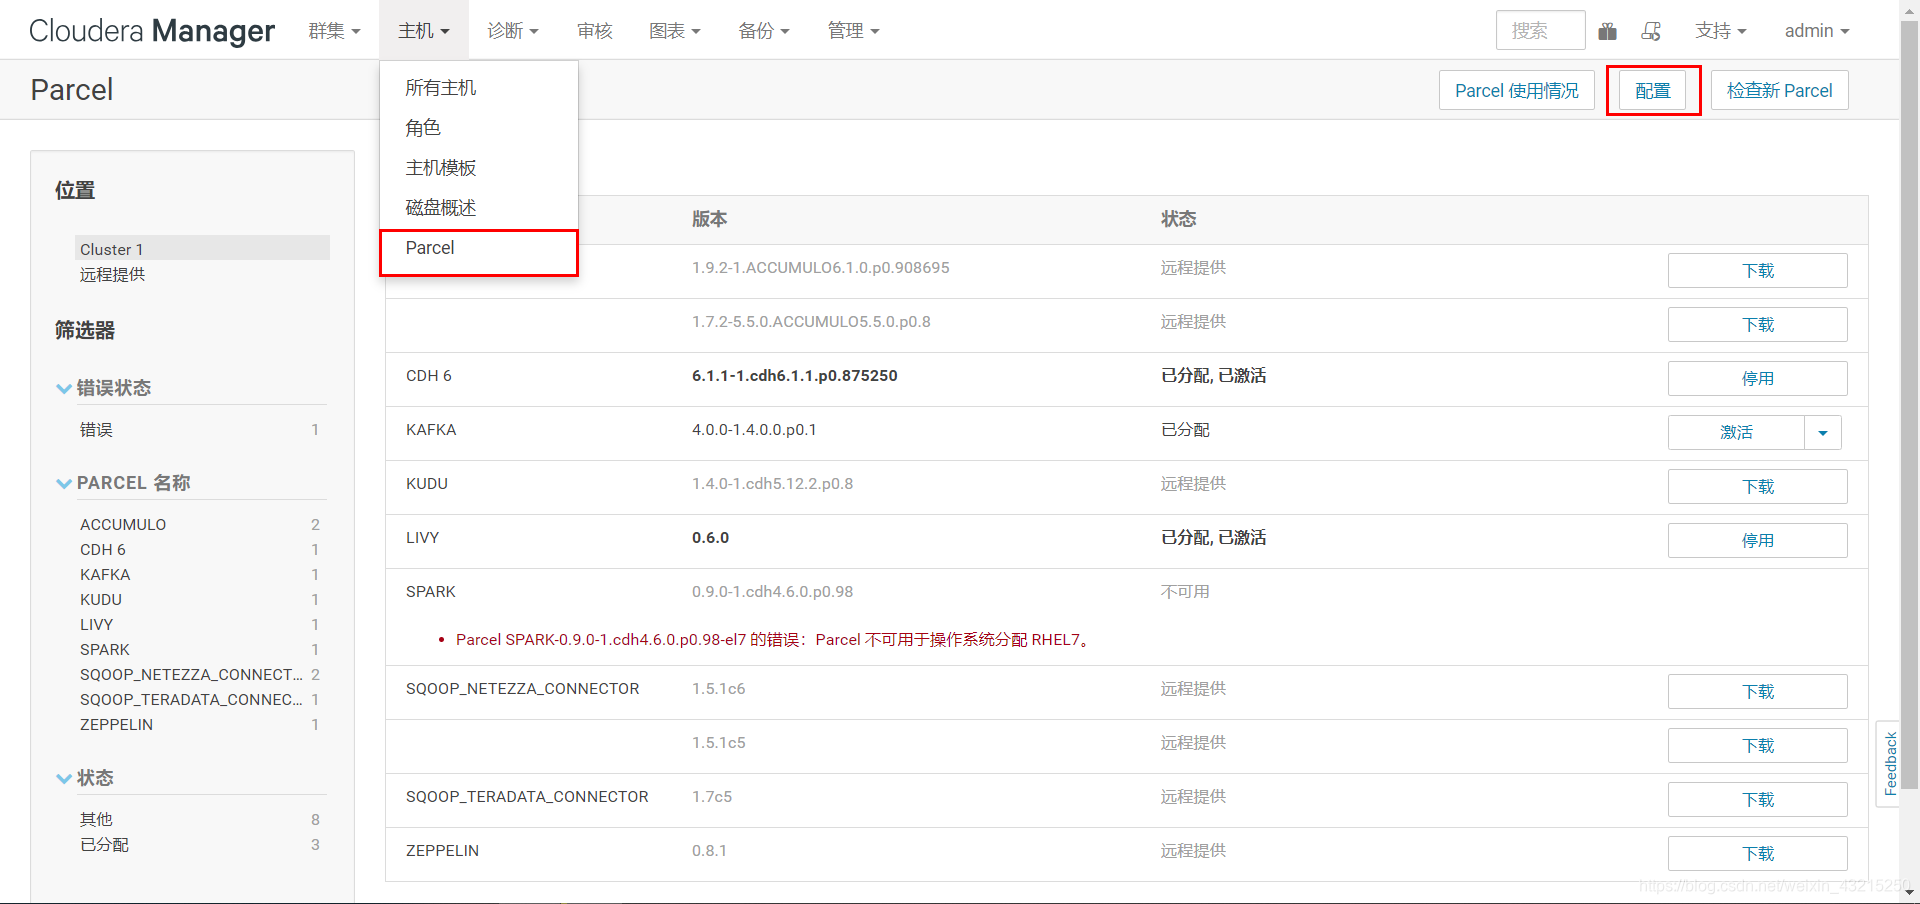
Task: Click KAFKA version 4.0.0-1.4.0.0.p0.1
Action: 754,430
